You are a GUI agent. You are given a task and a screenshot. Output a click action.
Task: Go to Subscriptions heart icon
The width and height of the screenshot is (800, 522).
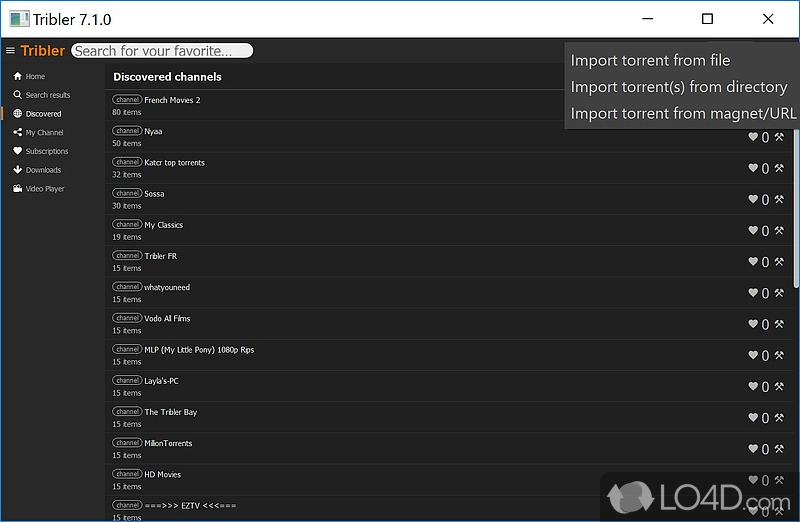[17, 151]
